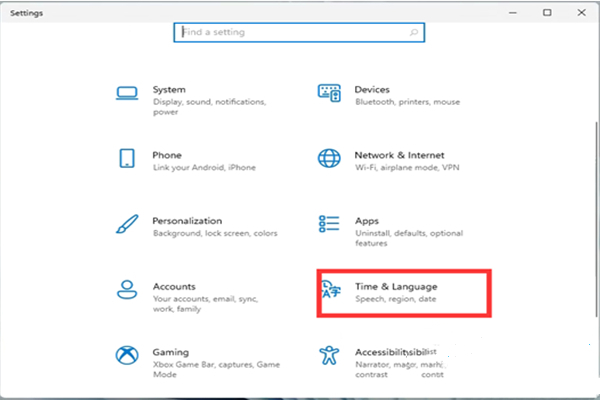Open the Accessibility figure icon

click(329, 355)
